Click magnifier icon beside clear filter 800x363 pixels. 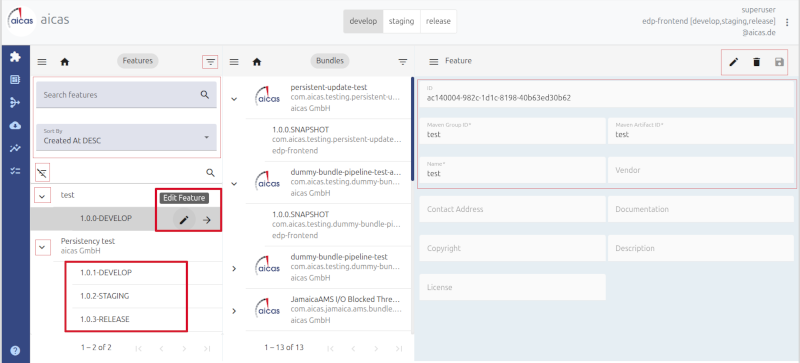coord(210,173)
